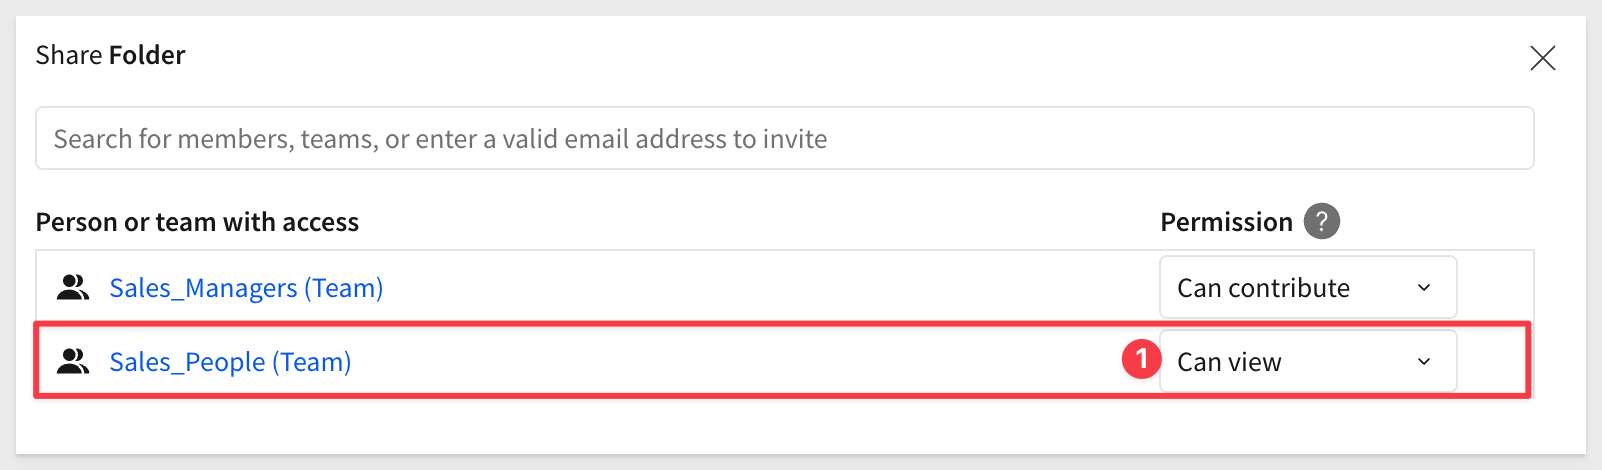Image resolution: width=1602 pixels, height=470 pixels.
Task: Click the Person or team with access heading
Action: coord(197,222)
